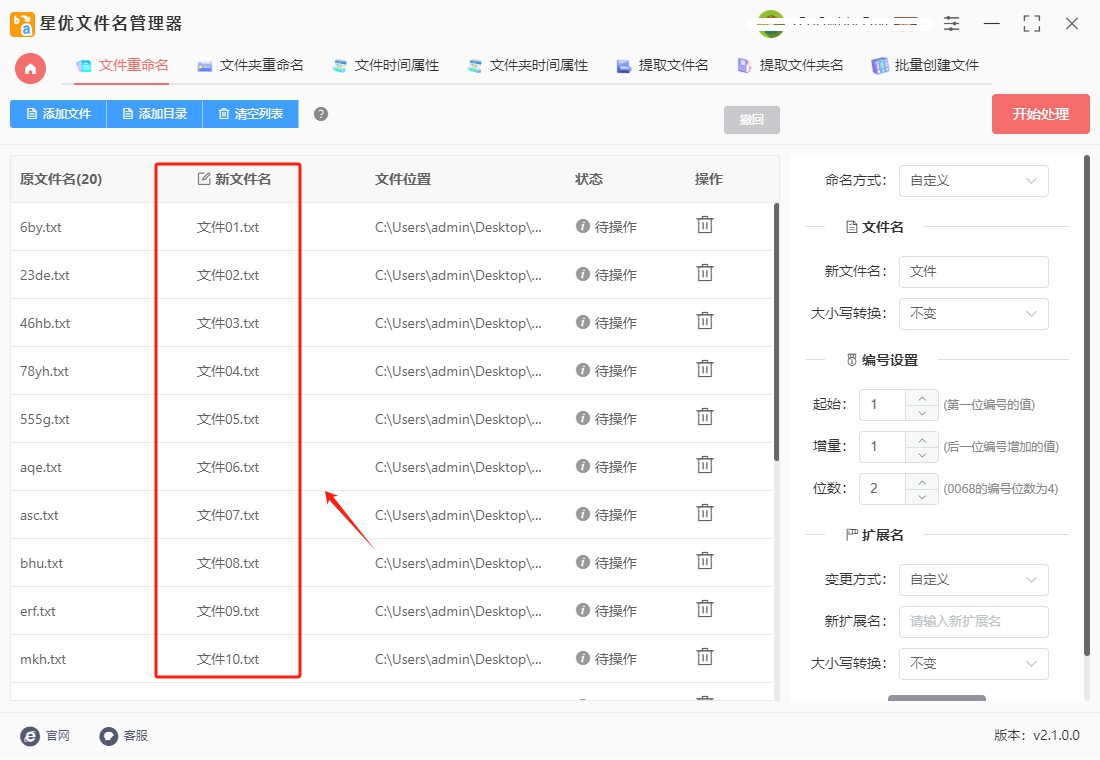This screenshot has height=760, width=1100.
Task: Click the 添加文件 button
Action: (58, 114)
